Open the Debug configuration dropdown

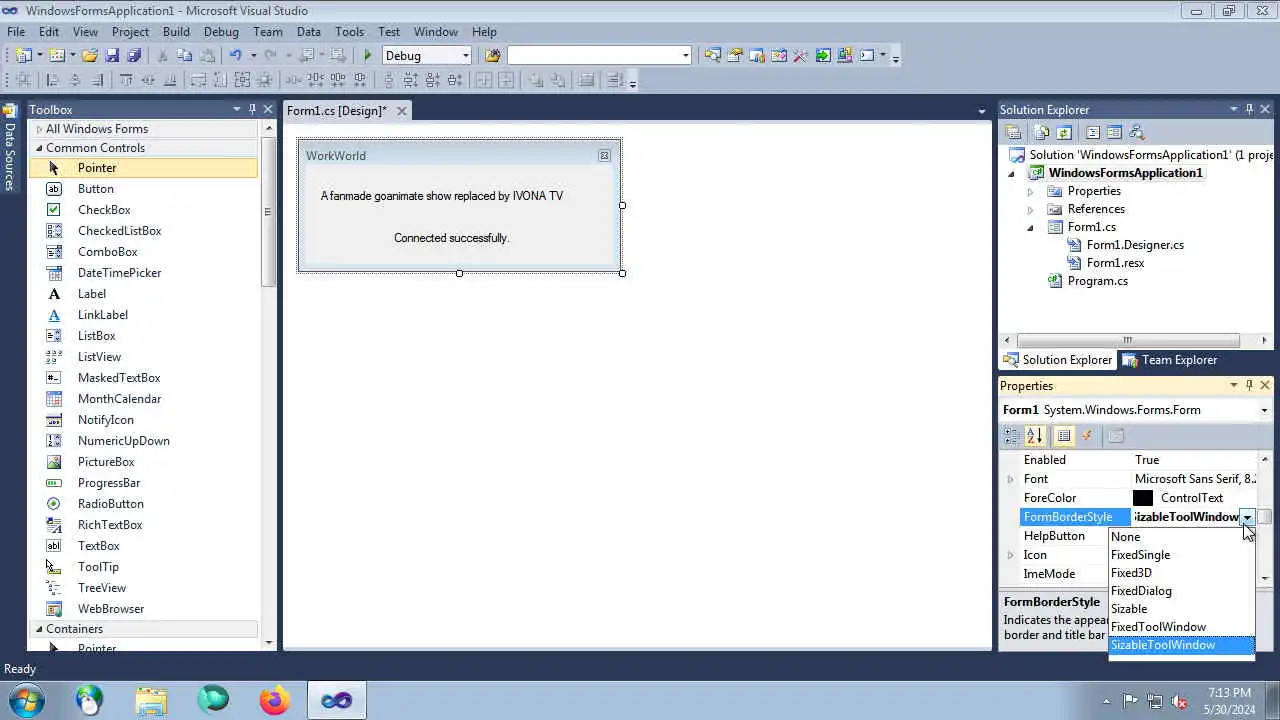(466, 56)
